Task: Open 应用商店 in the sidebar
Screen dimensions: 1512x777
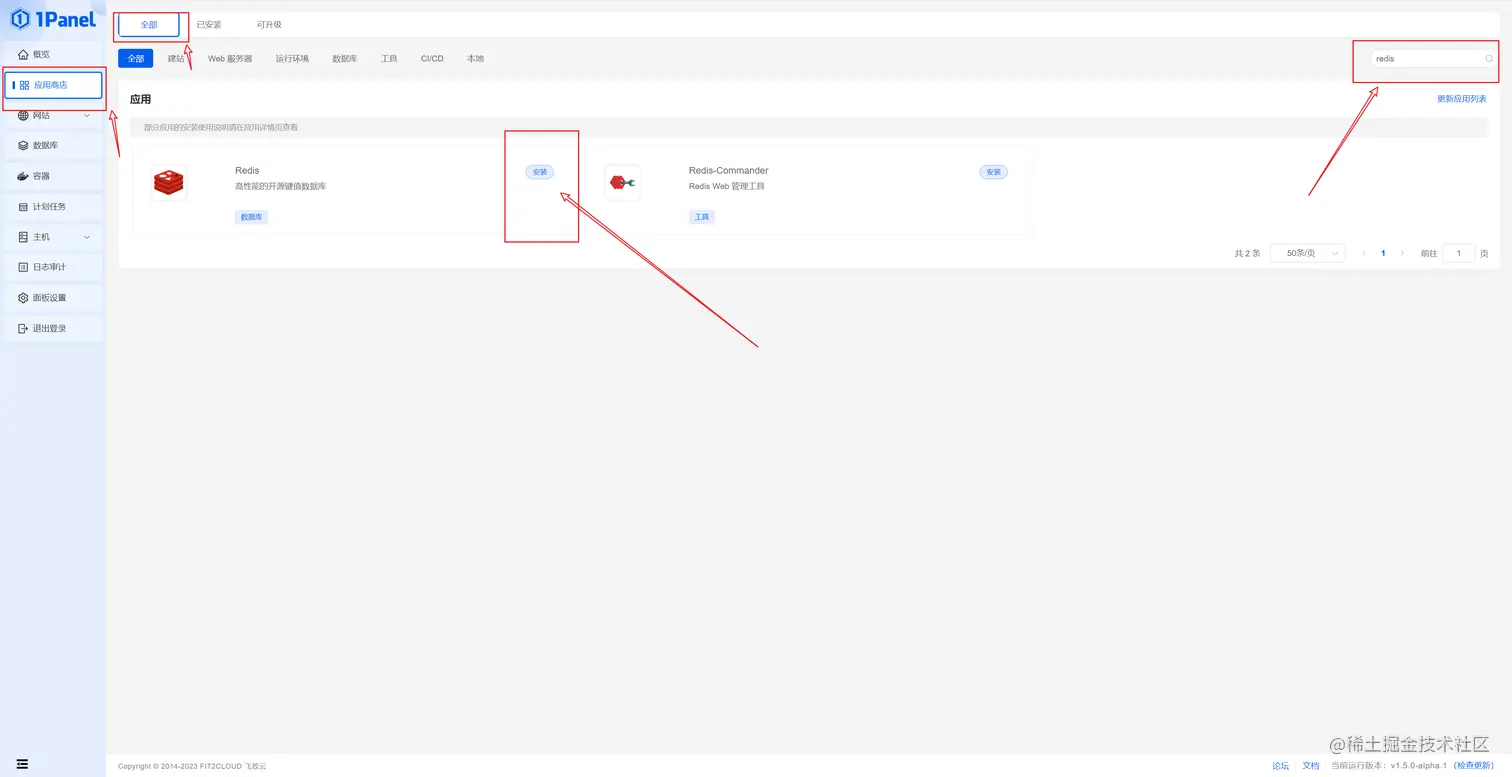Action: click(53, 85)
